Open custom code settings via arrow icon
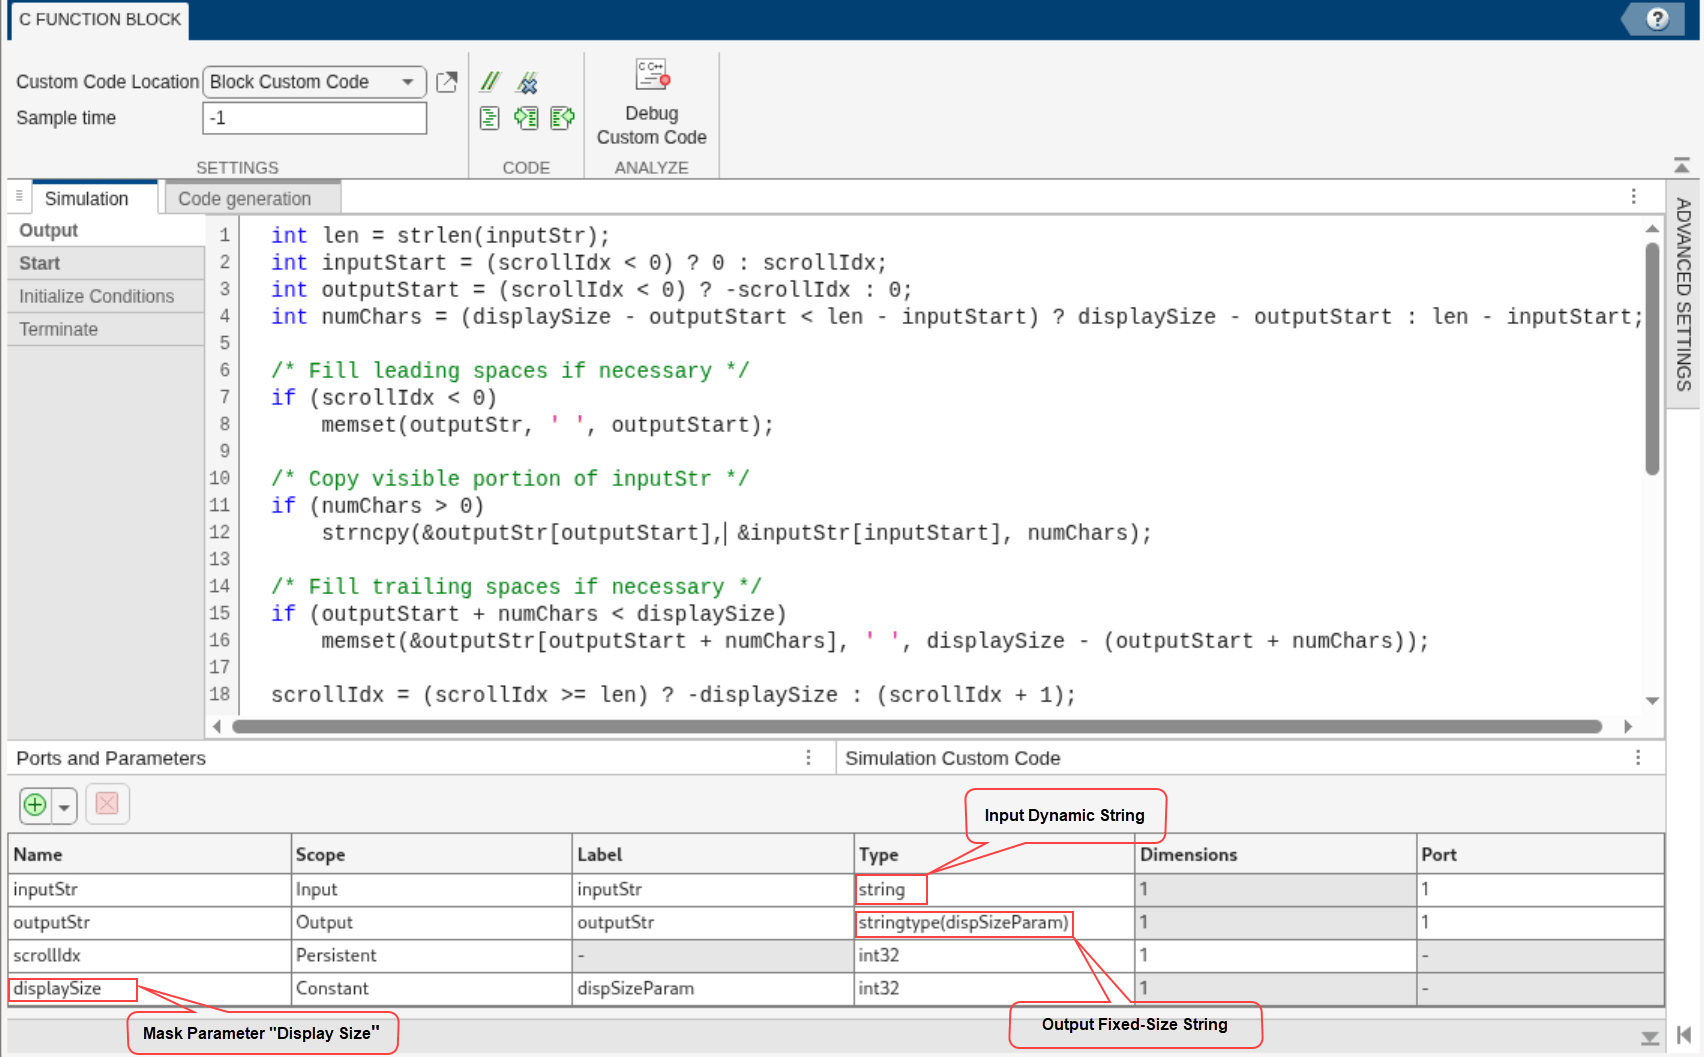 pos(447,82)
